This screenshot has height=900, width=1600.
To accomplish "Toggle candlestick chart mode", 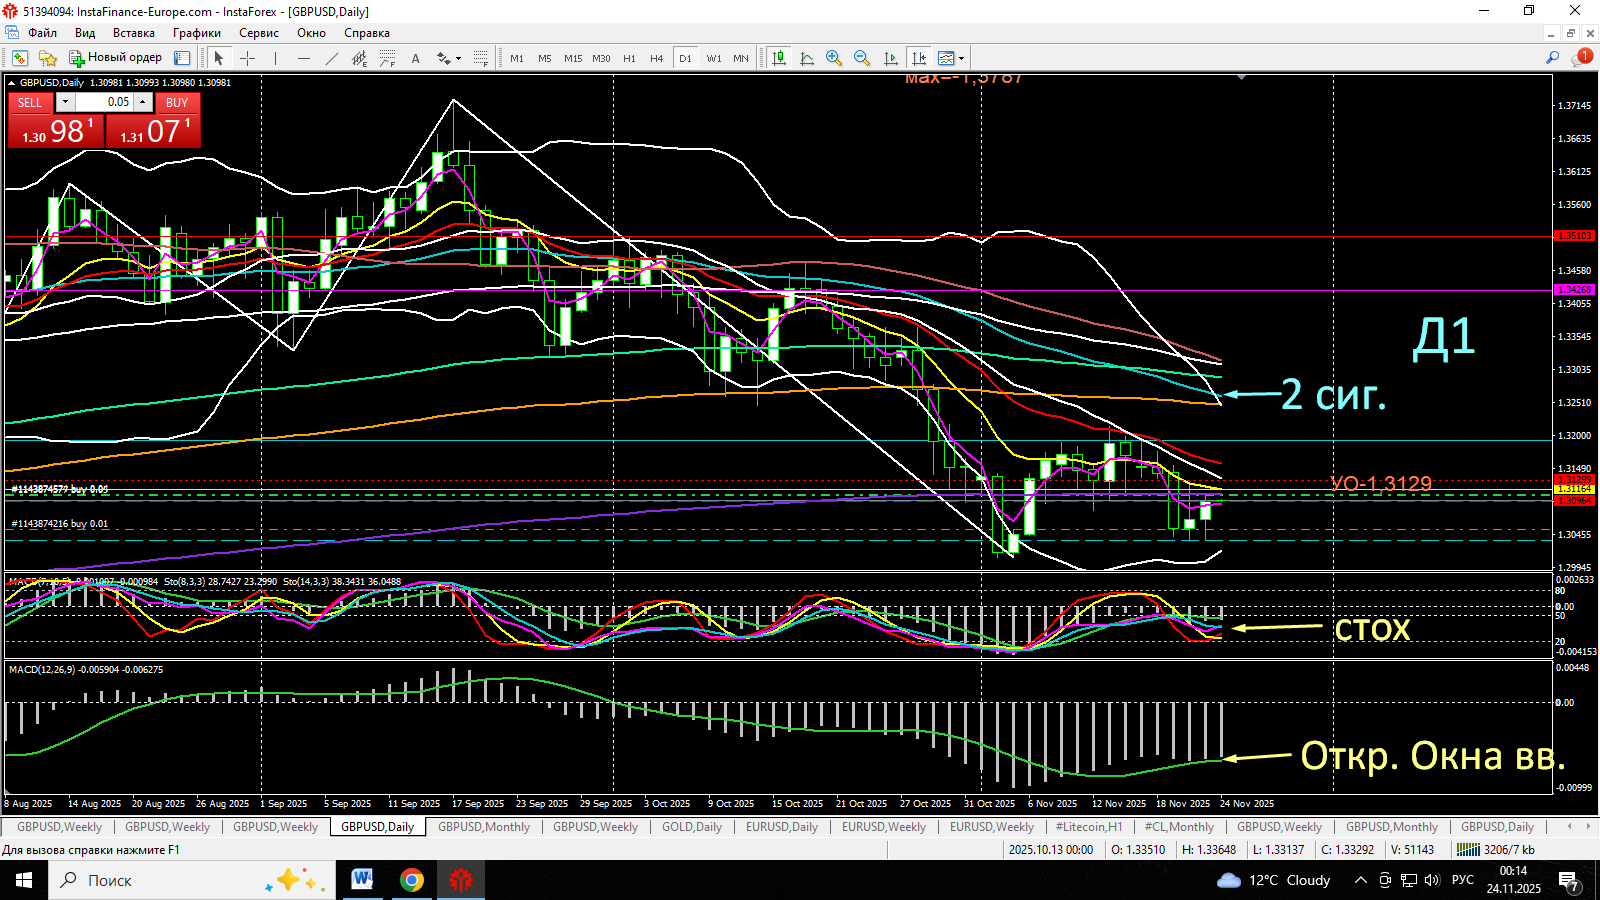I will click(x=779, y=58).
